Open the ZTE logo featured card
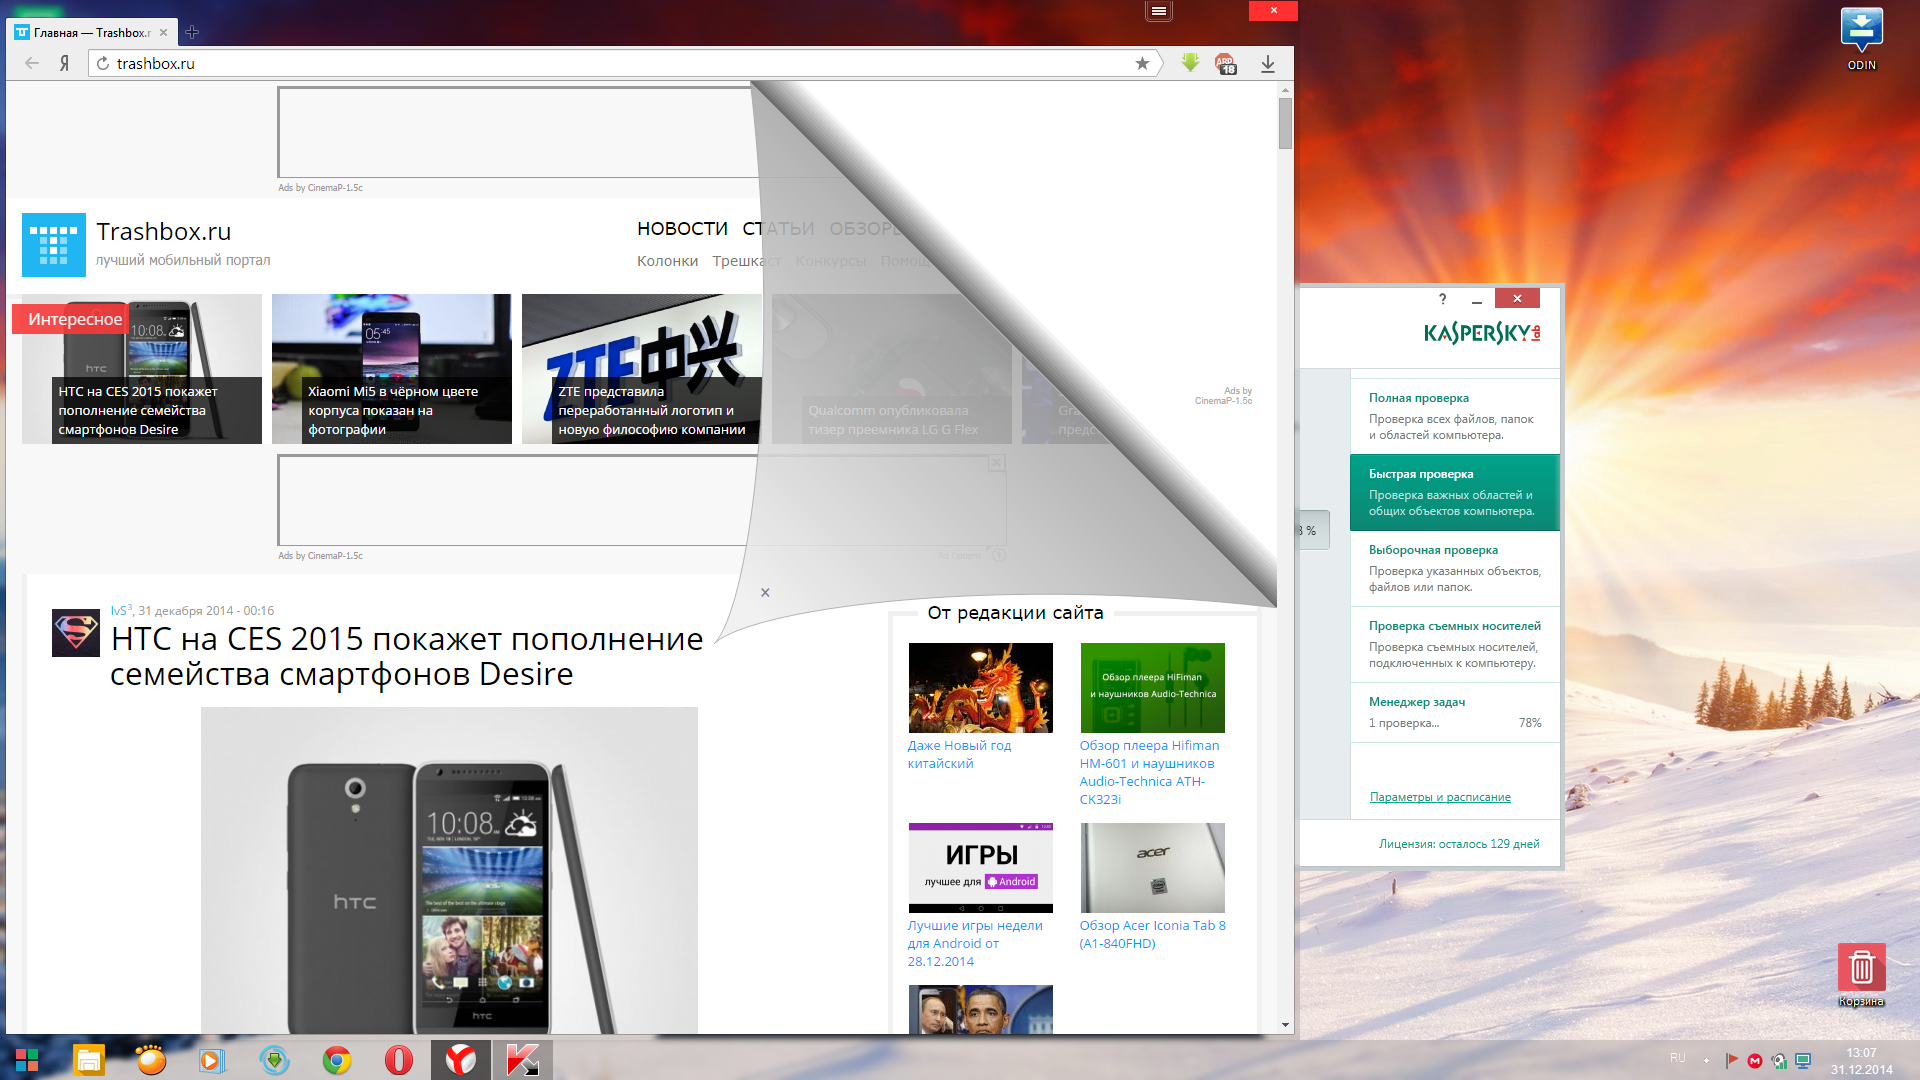1920x1080 pixels. click(641, 369)
